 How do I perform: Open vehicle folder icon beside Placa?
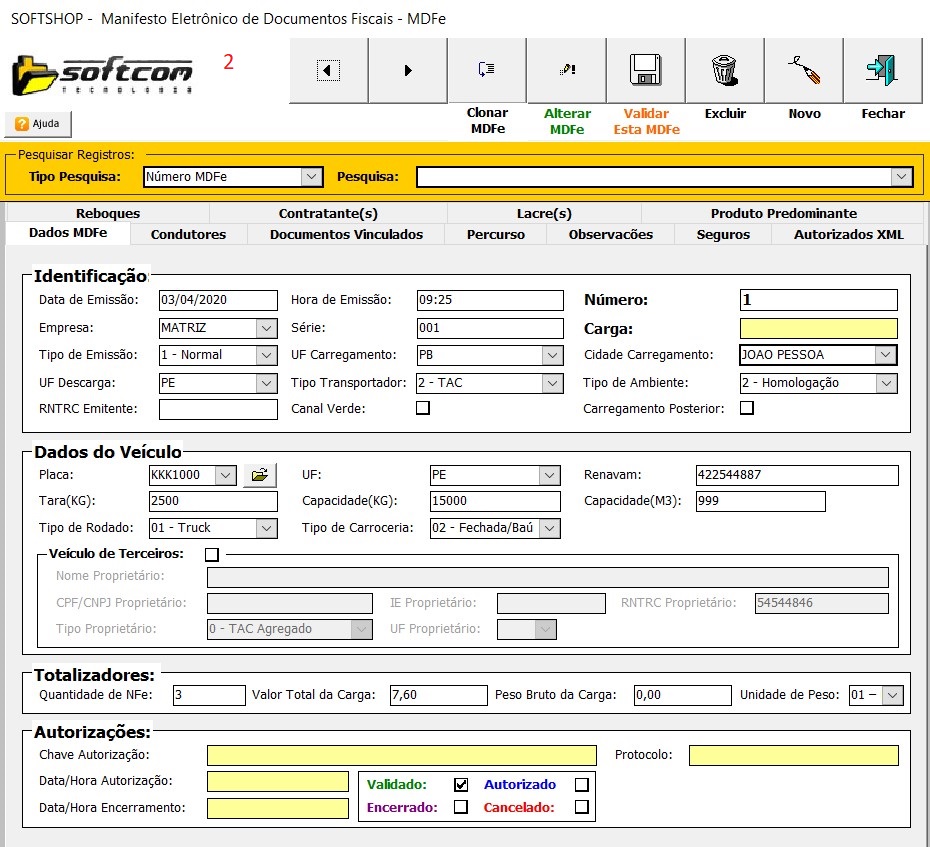pos(259,475)
